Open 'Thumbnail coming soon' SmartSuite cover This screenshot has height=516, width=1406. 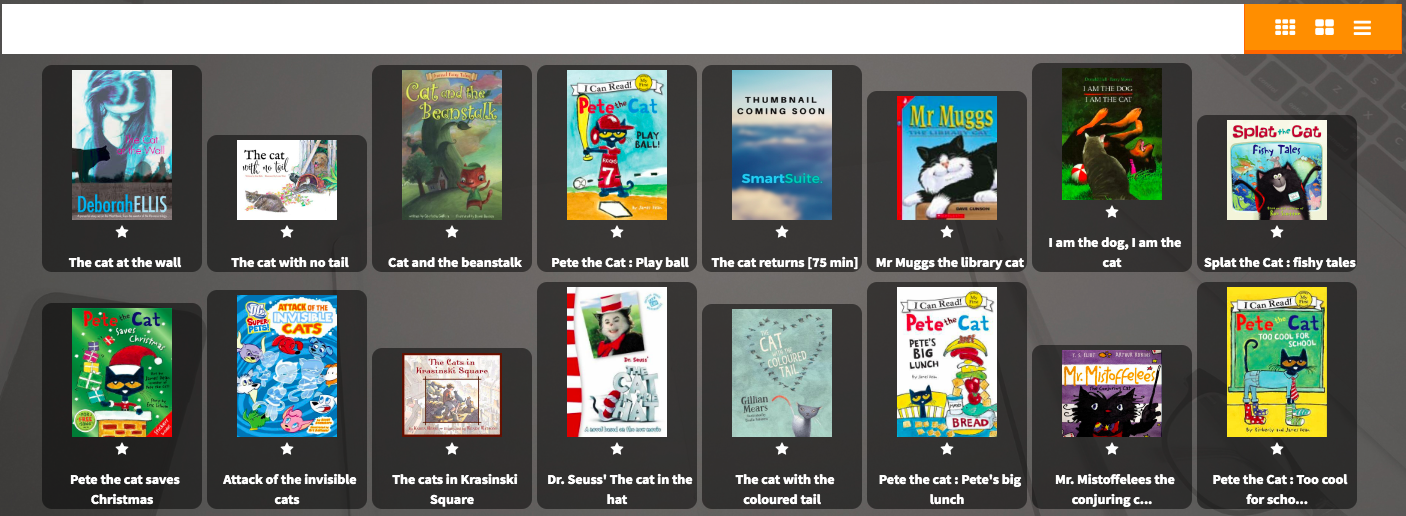click(x=782, y=145)
